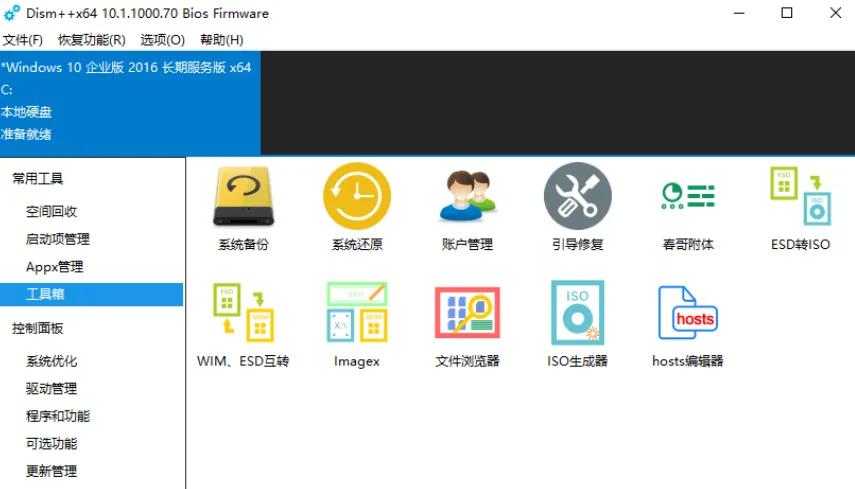This screenshot has height=489, width=855.
Task: Open 系统优化 under 控制面板
Action: [x=52, y=361]
